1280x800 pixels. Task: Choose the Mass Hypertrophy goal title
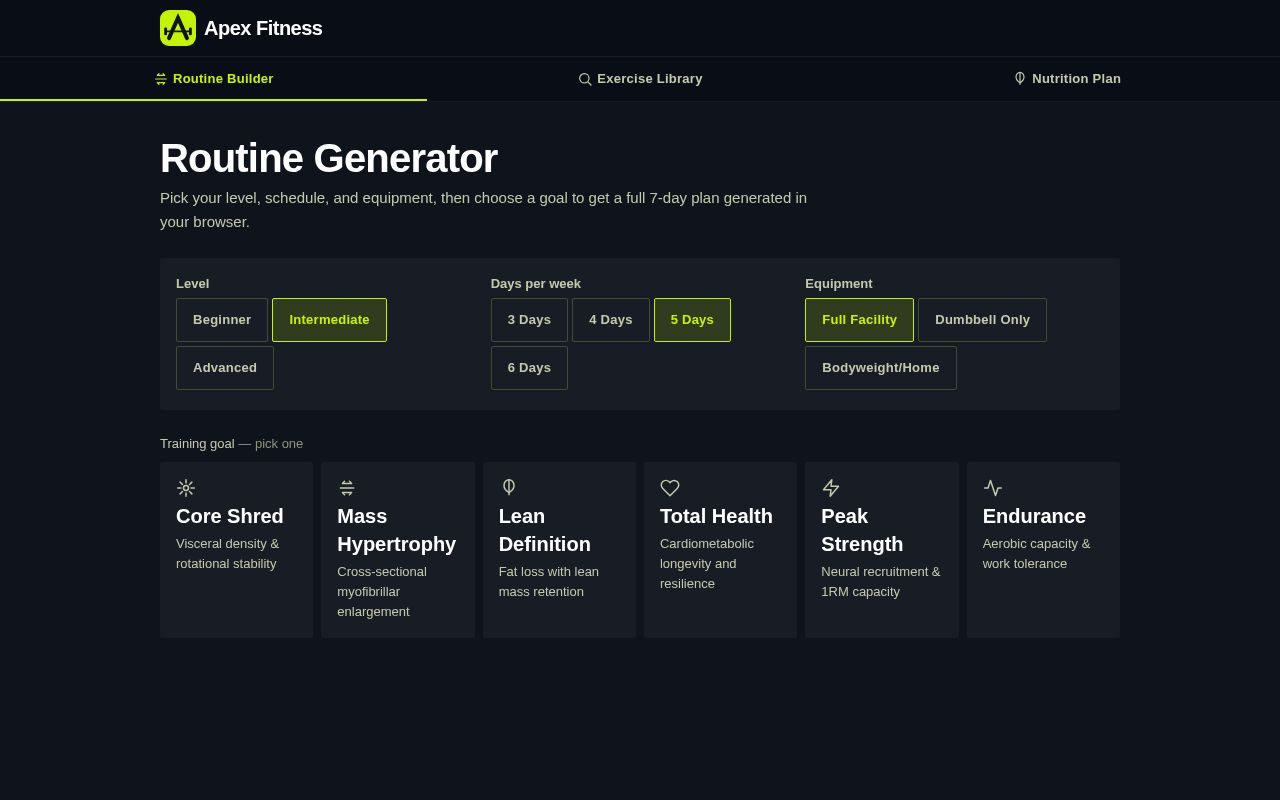coord(397,530)
